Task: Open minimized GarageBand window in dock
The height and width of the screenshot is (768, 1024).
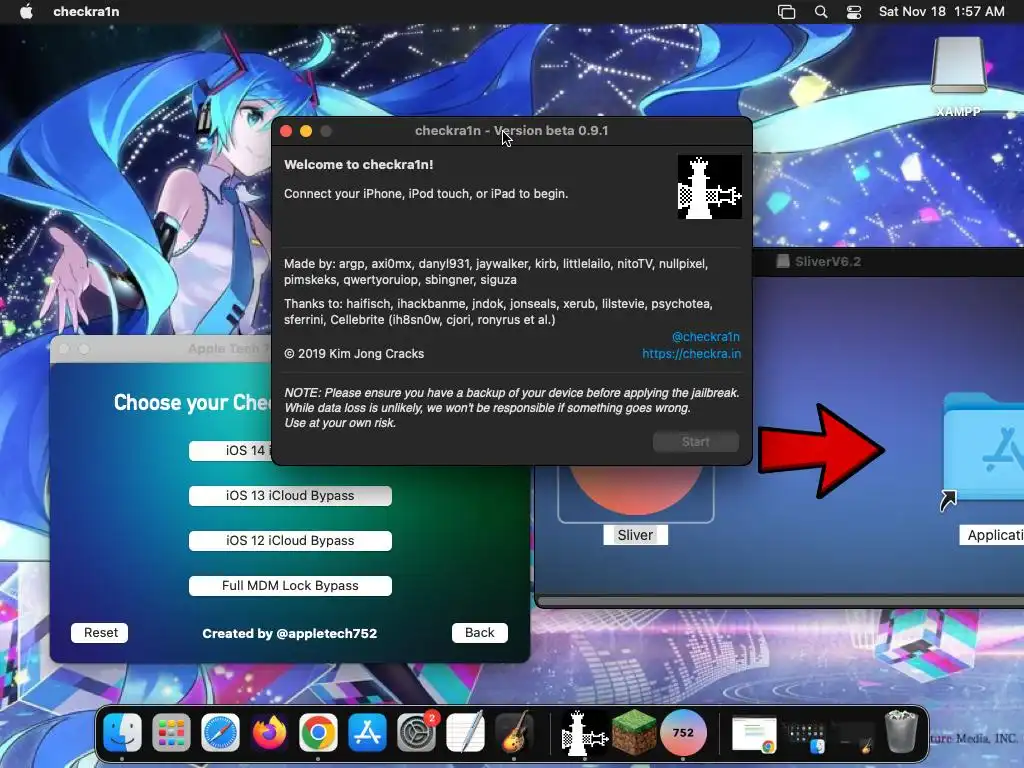Action: click(x=854, y=737)
